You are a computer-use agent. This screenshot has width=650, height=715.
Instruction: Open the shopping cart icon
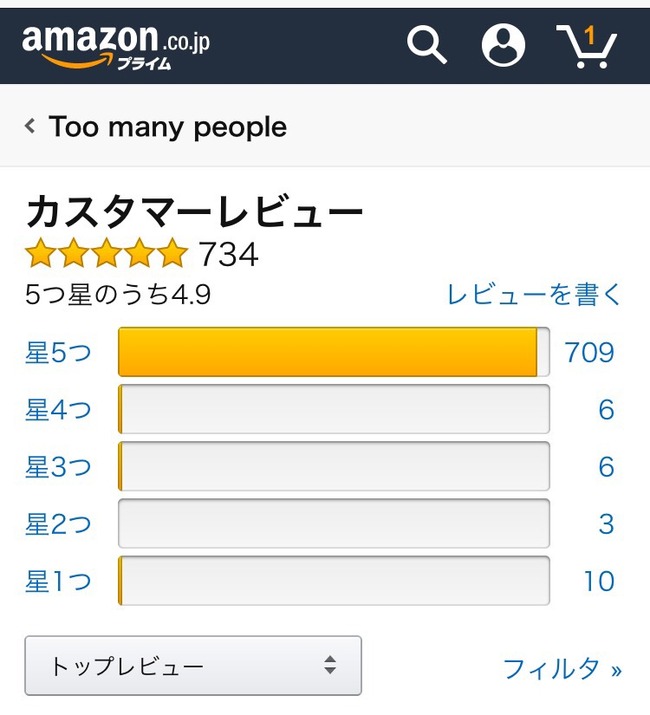pos(586,45)
